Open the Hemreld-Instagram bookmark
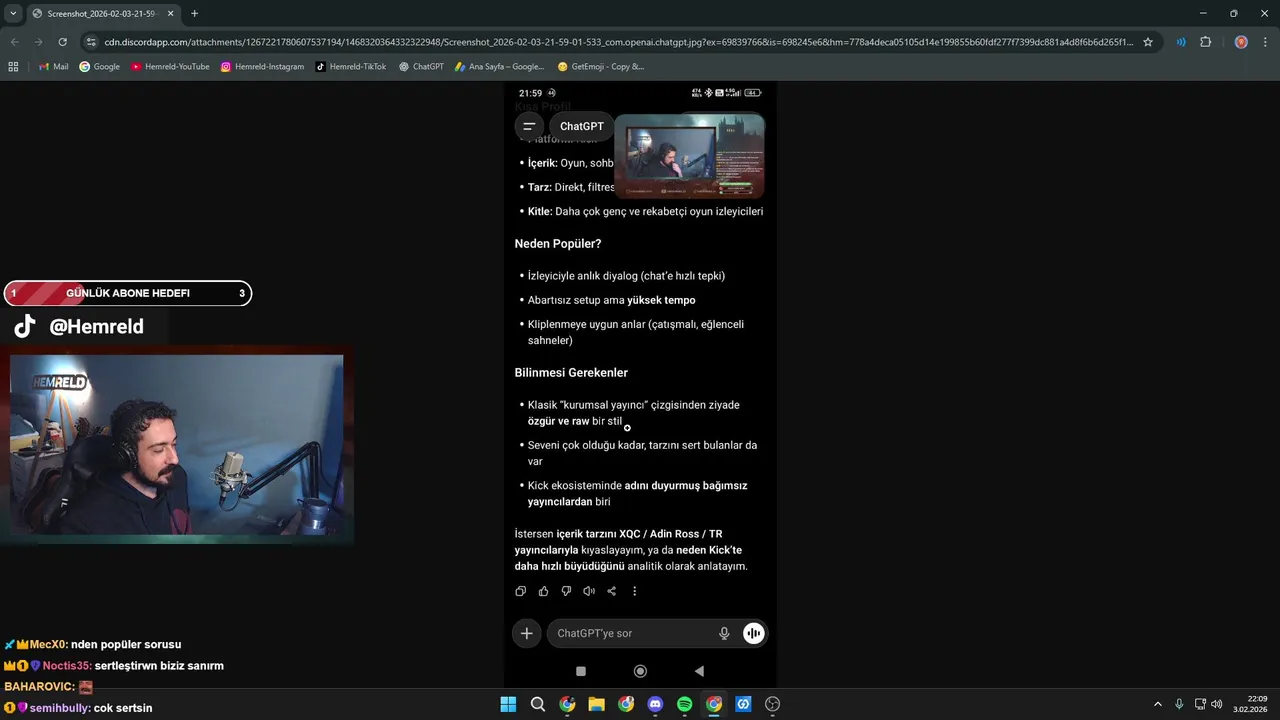Viewport: 1280px width, 720px height. click(262, 67)
